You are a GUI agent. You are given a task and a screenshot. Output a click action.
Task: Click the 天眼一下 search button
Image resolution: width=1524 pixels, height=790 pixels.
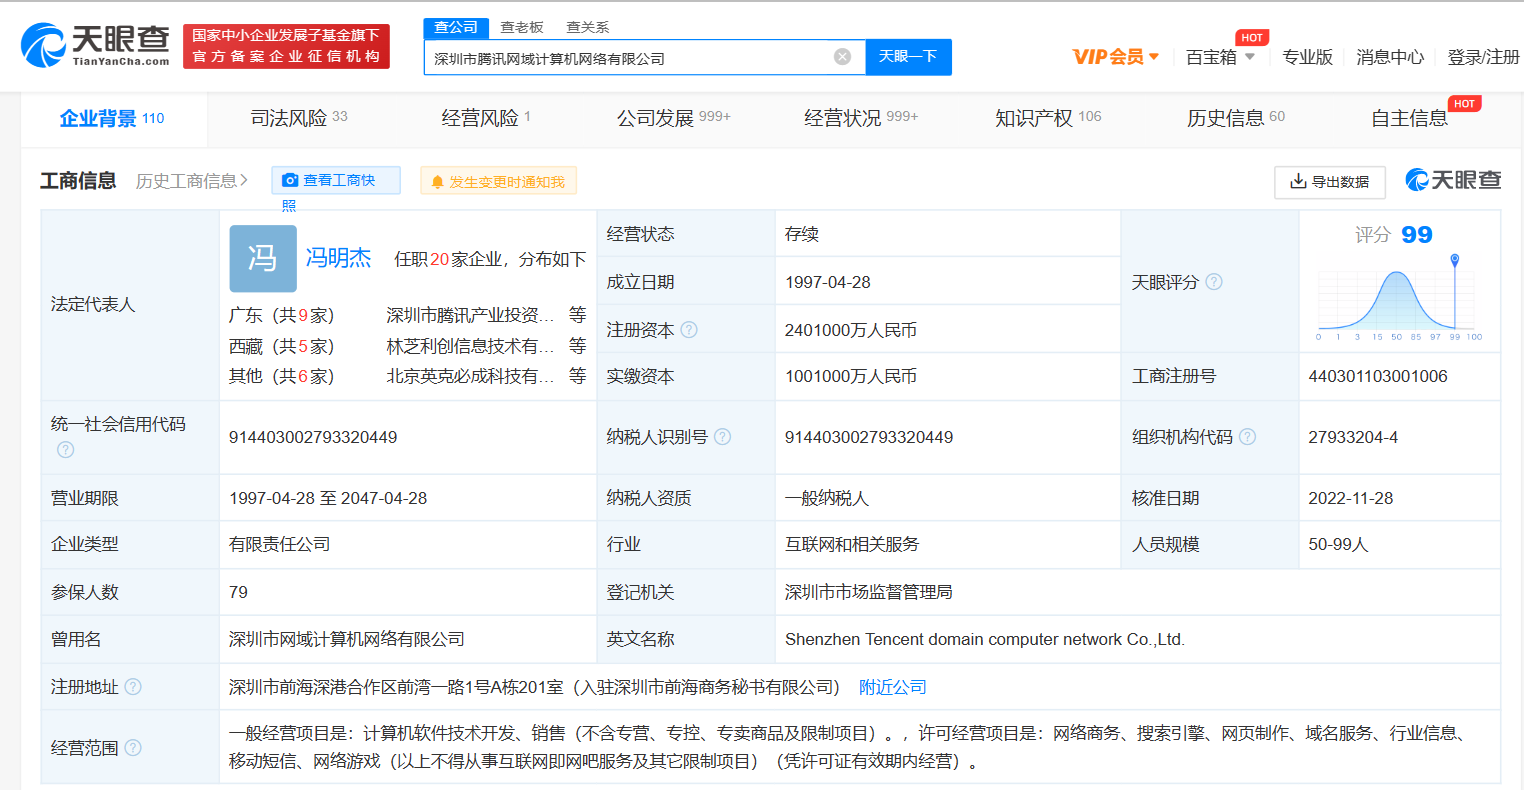(x=908, y=57)
